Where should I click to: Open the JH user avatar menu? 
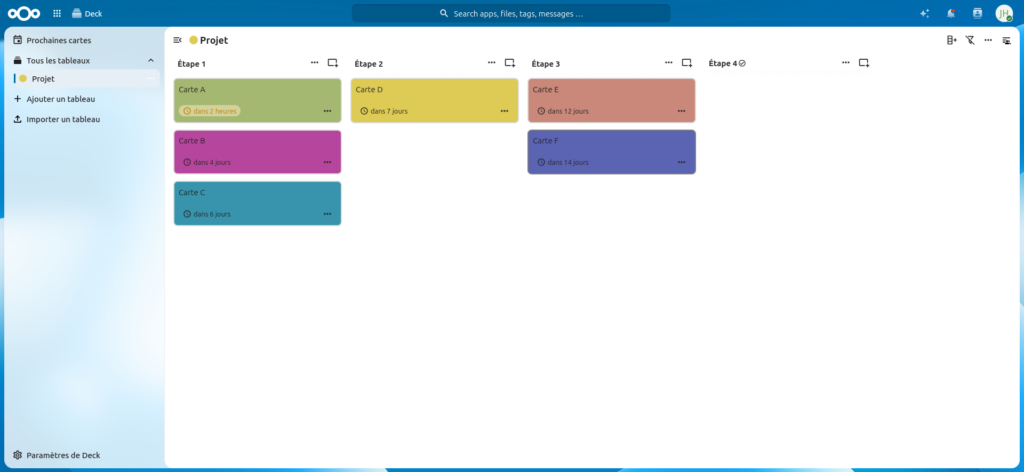1004,13
